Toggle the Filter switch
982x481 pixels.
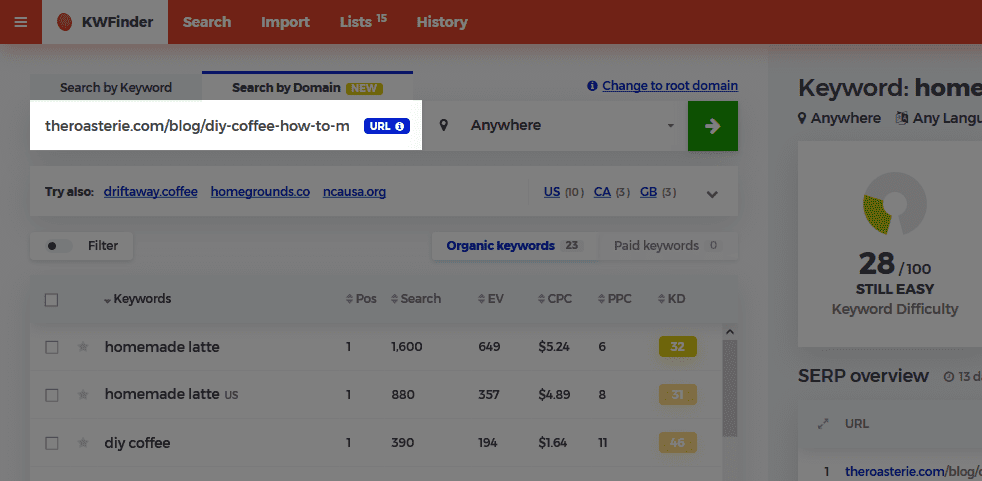(x=59, y=246)
